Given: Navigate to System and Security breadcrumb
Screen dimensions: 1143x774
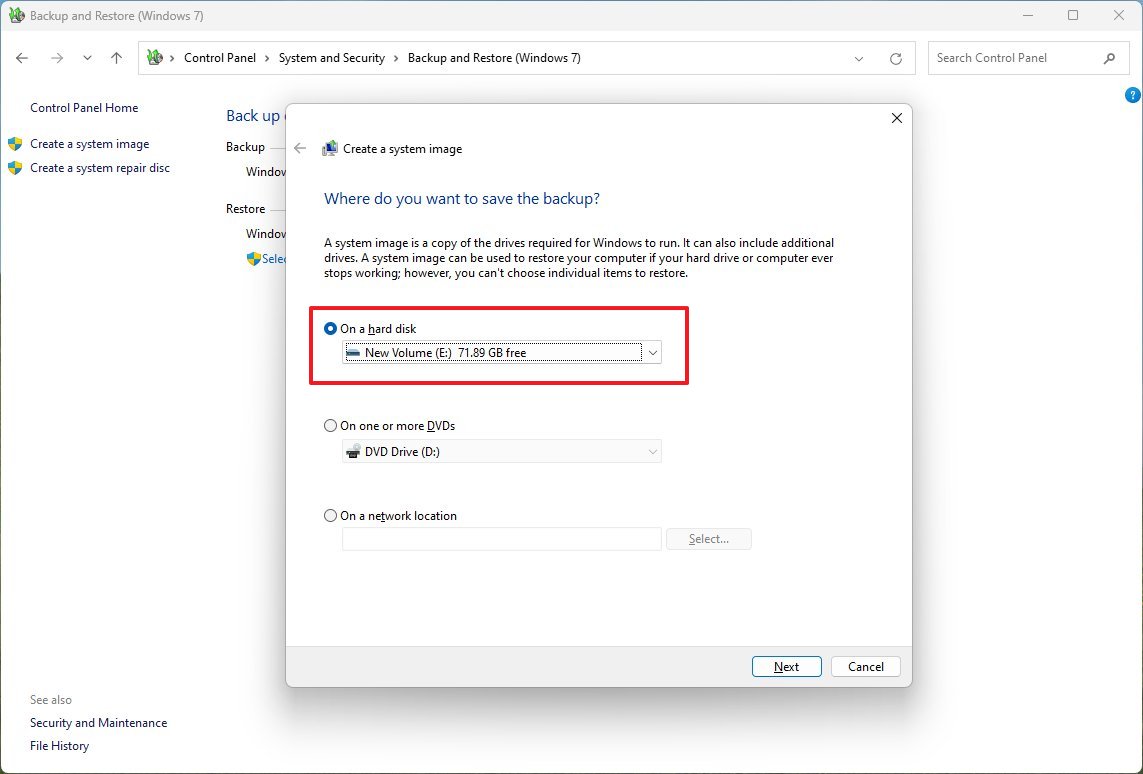Looking at the screenshot, I should tap(332, 58).
